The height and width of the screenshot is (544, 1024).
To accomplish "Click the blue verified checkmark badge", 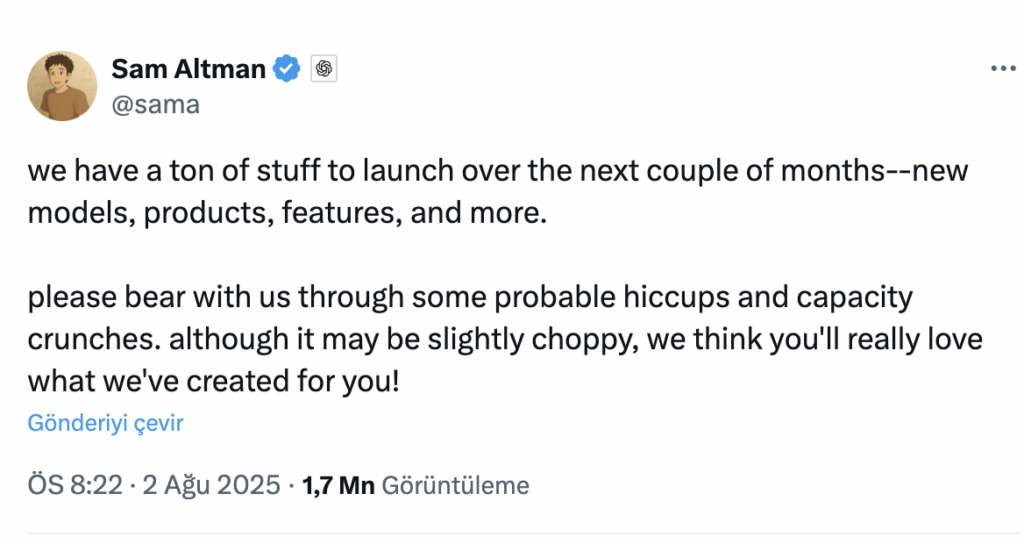I will coord(287,69).
